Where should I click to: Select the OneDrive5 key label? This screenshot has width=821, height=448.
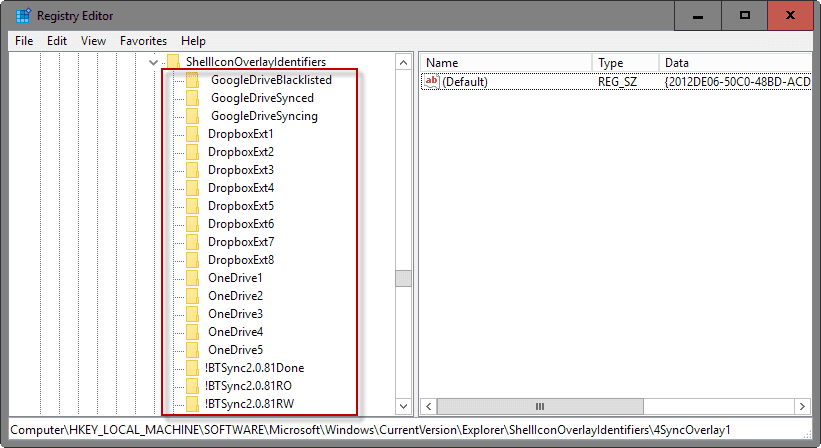[x=236, y=350]
